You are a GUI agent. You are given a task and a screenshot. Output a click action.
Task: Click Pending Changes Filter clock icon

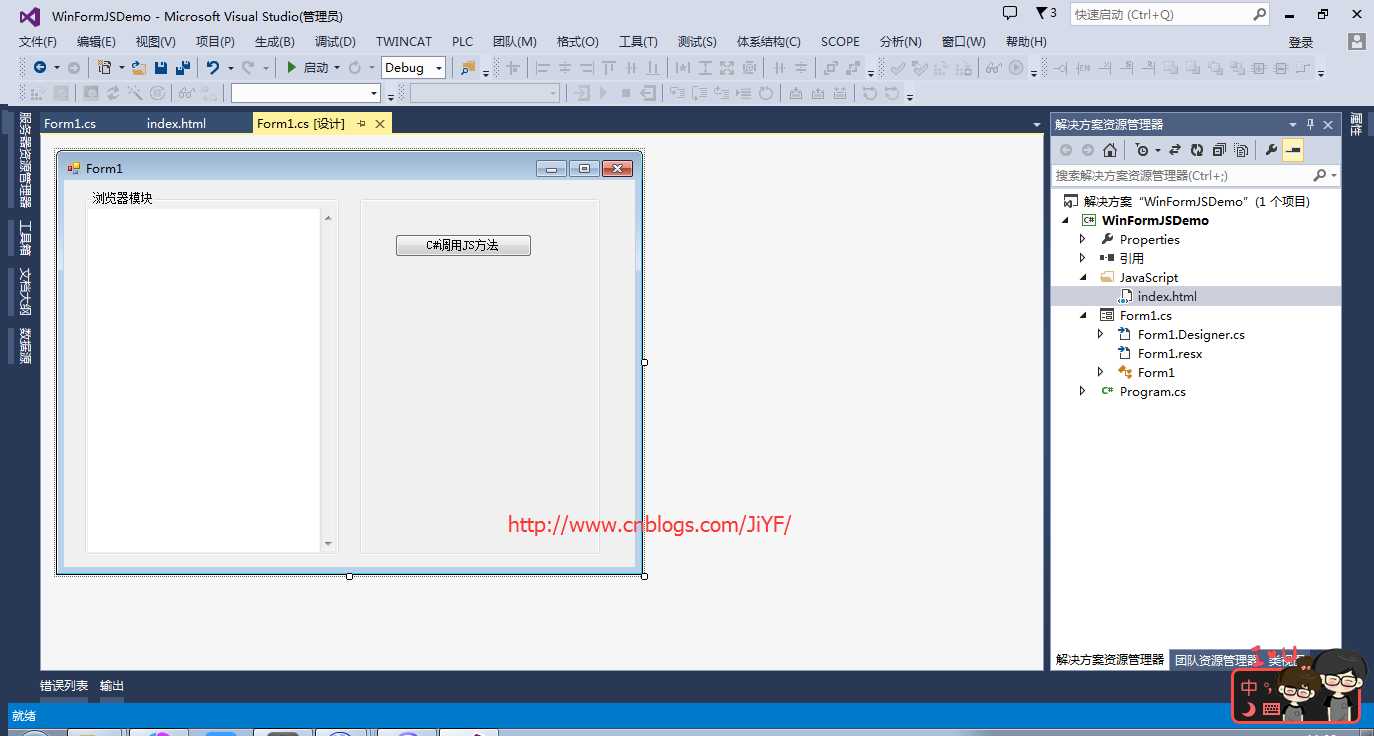(x=1142, y=150)
